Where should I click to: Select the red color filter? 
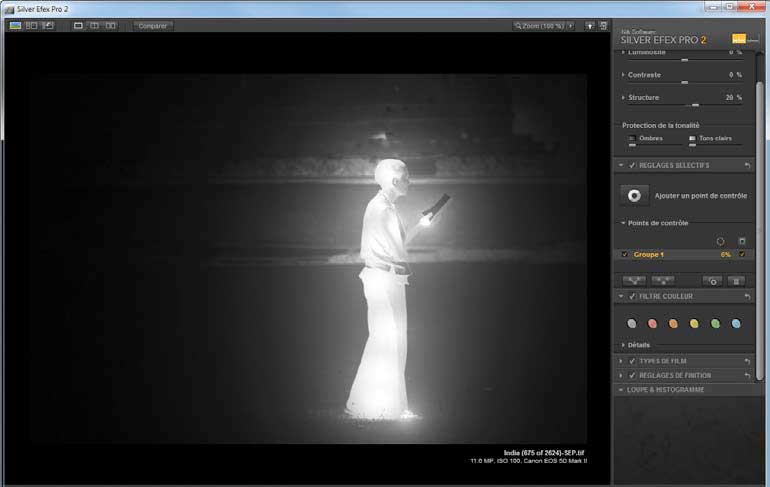(x=653, y=323)
